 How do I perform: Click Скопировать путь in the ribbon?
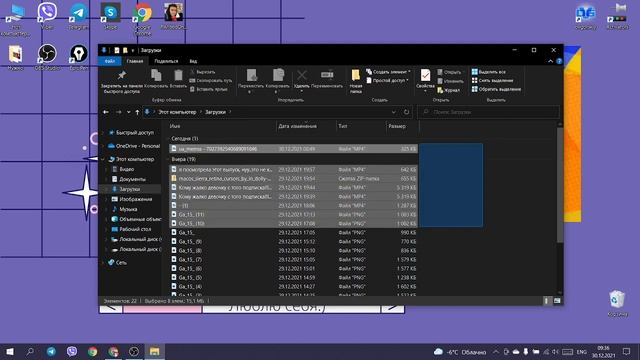tap(211, 80)
